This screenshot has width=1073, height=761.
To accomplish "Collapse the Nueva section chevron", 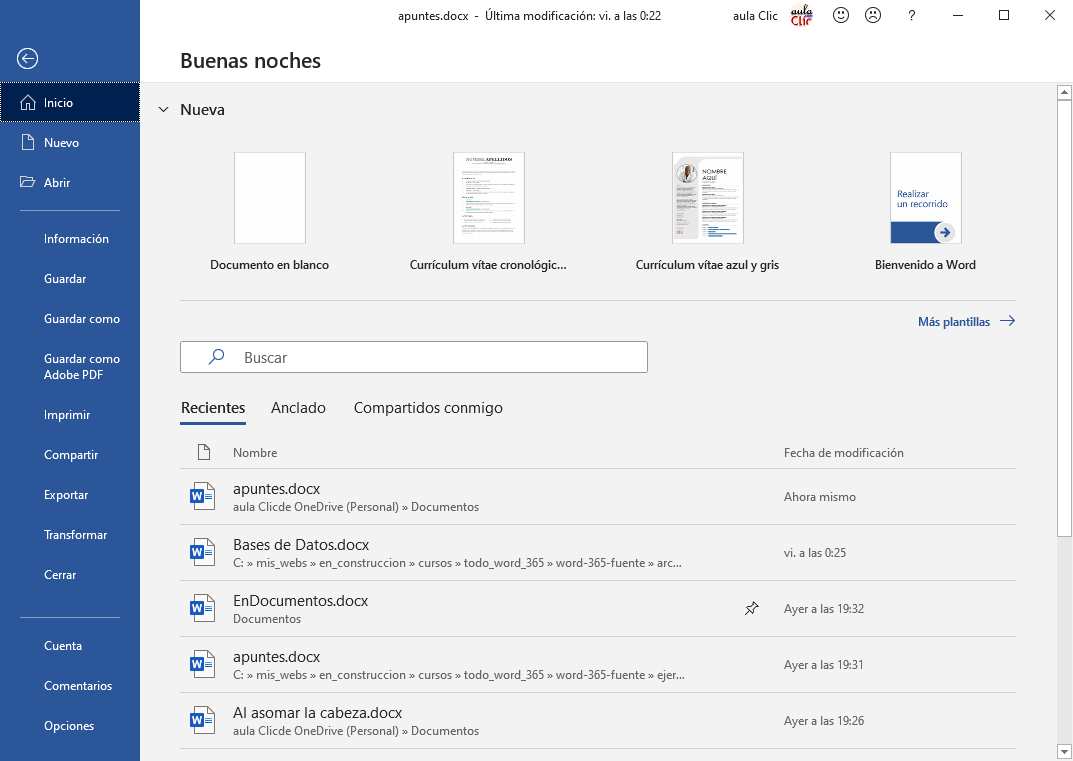I will (x=164, y=110).
